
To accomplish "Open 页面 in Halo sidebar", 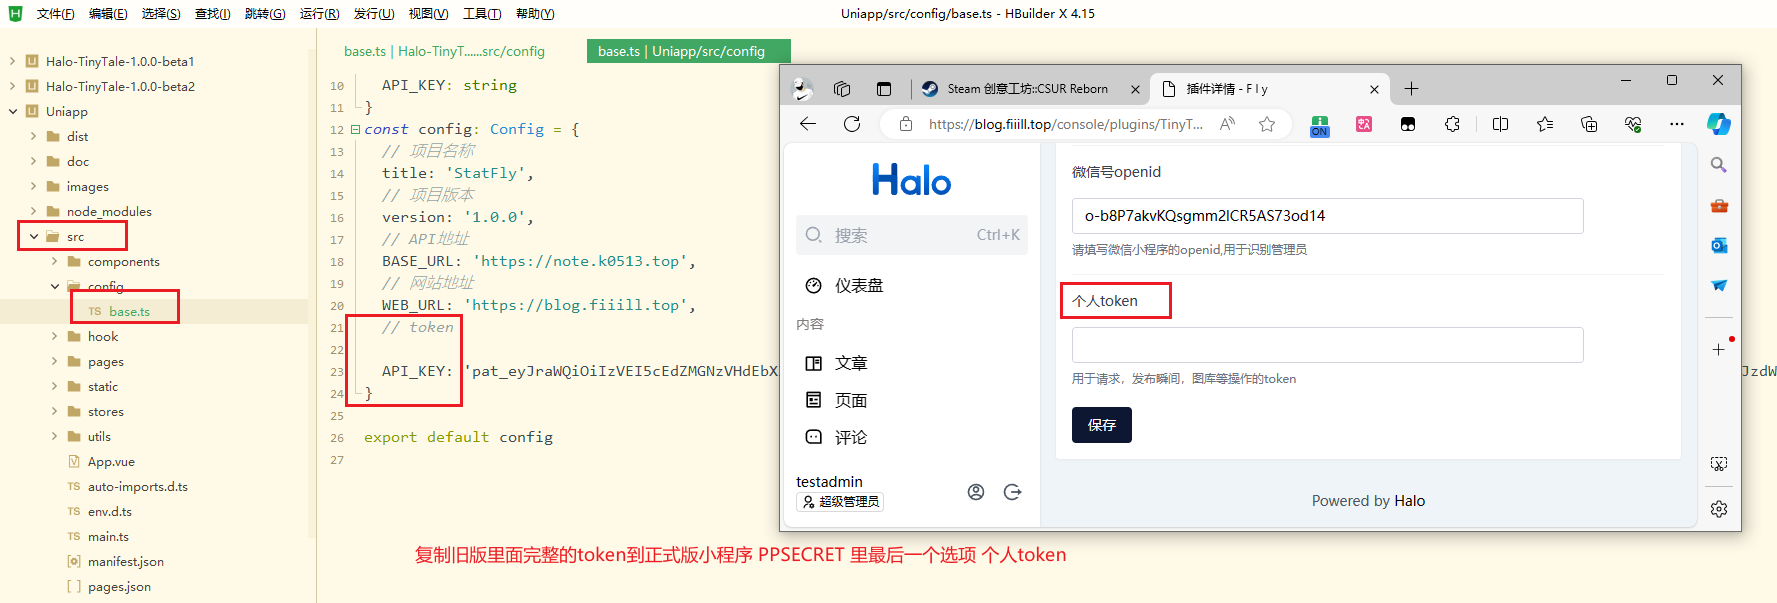I will [x=851, y=400].
